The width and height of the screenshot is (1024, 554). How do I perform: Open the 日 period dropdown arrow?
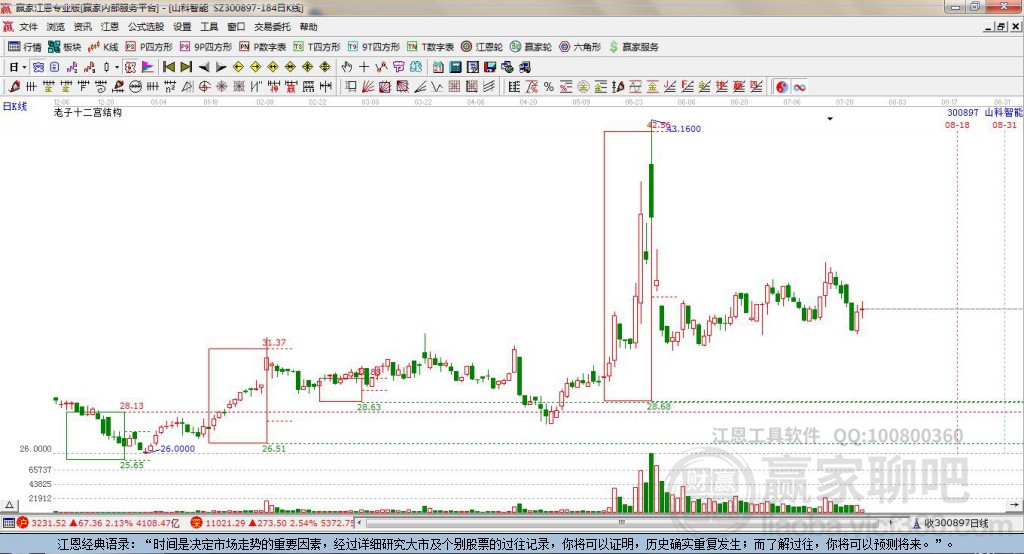click(x=24, y=67)
